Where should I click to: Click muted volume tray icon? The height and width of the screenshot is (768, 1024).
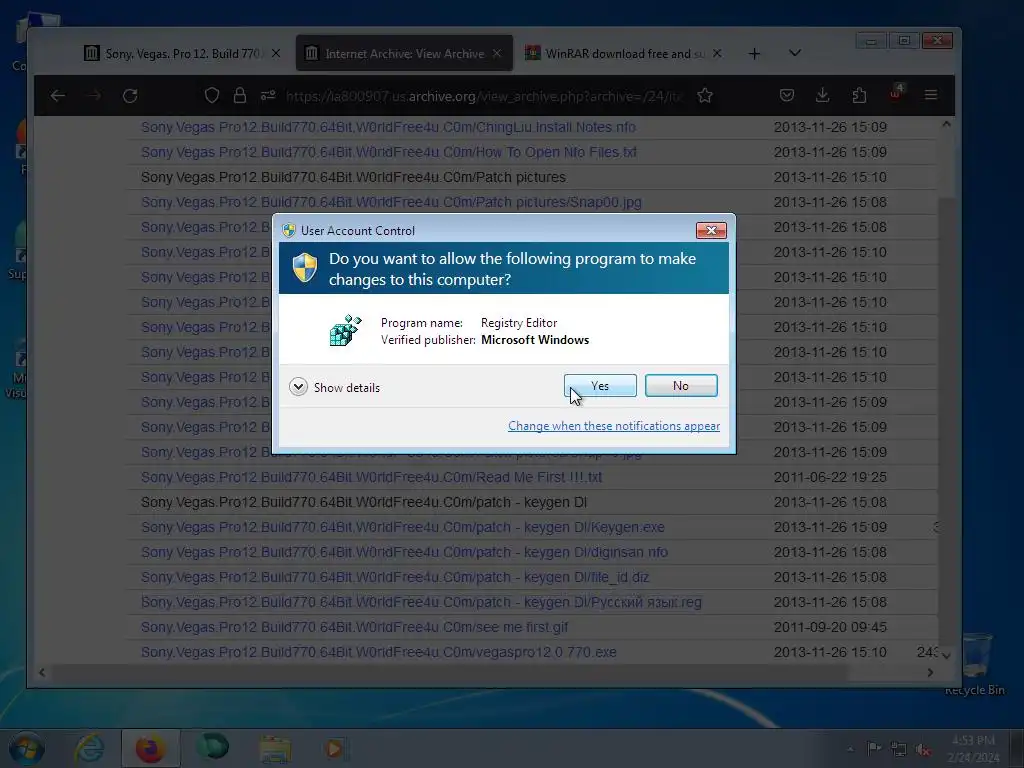923,750
